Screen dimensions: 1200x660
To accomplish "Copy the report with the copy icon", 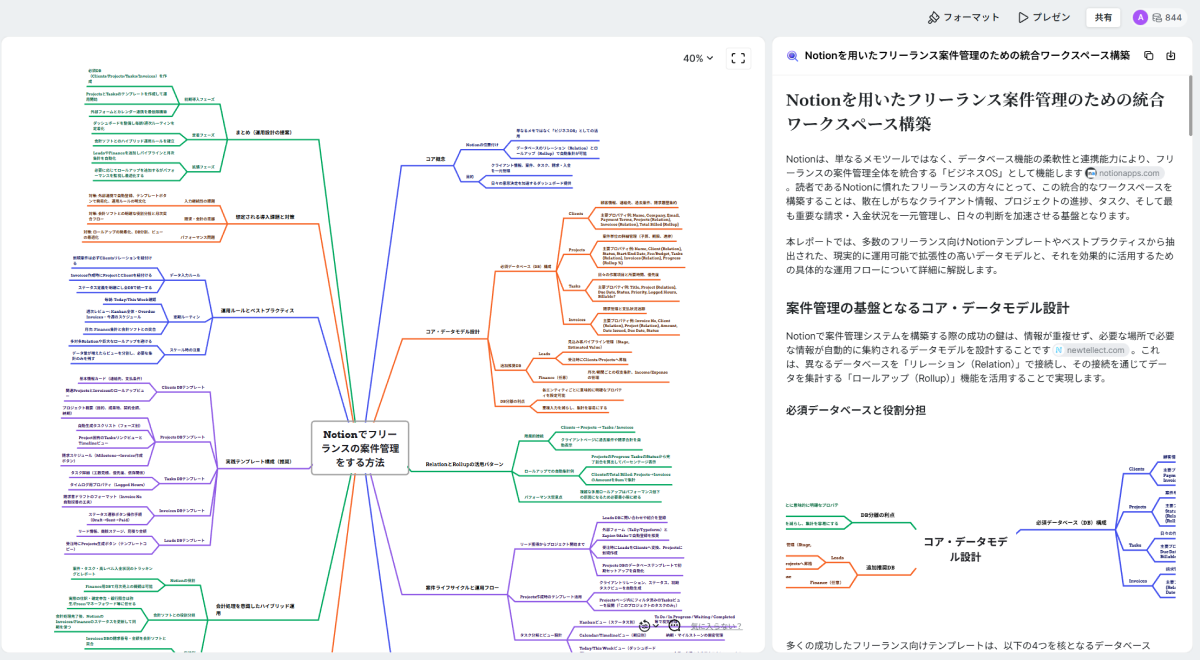I will (x=1148, y=56).
